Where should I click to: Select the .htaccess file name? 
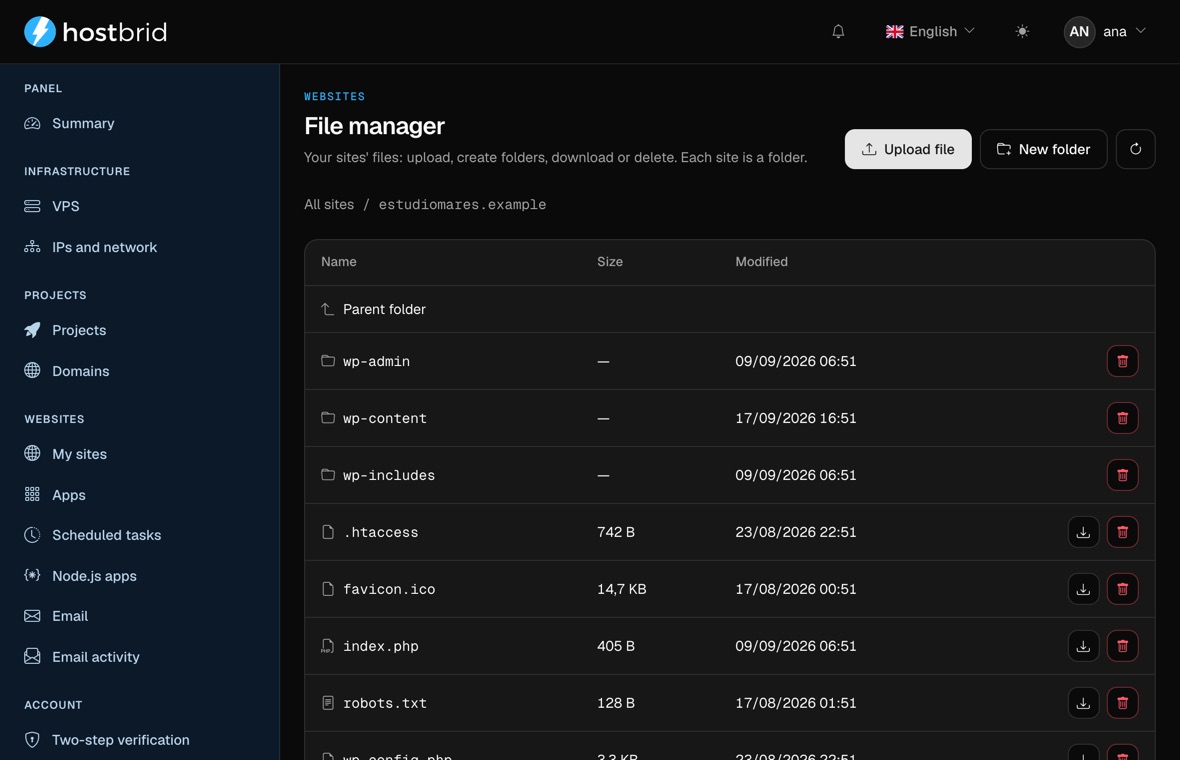pyautogui.click(x=381, y=532)
